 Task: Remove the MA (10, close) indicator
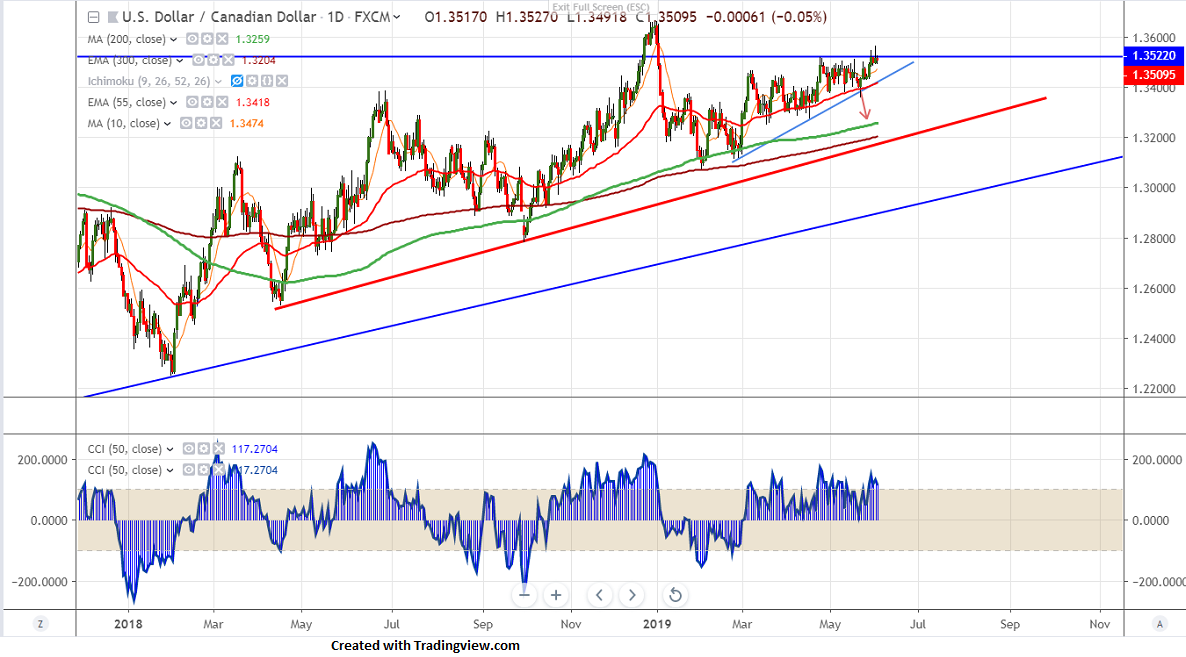point(216,123)
